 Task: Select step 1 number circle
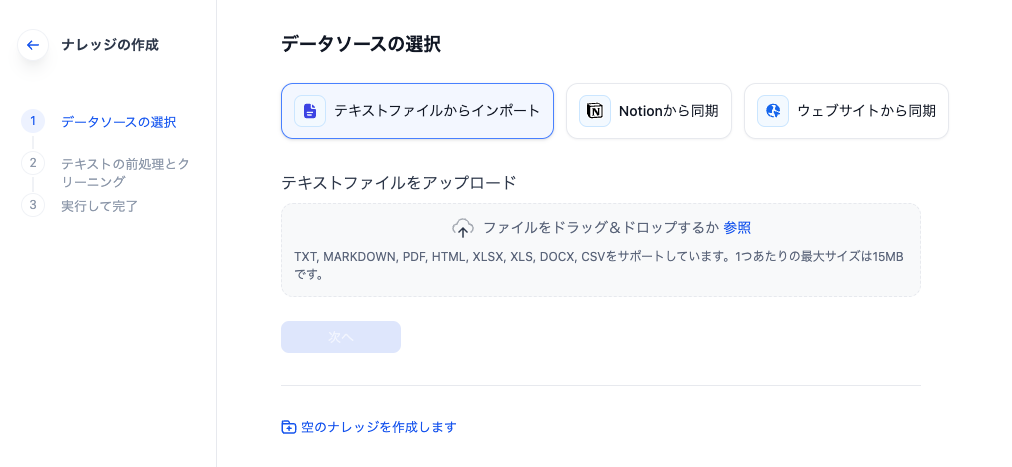(33, 121)
